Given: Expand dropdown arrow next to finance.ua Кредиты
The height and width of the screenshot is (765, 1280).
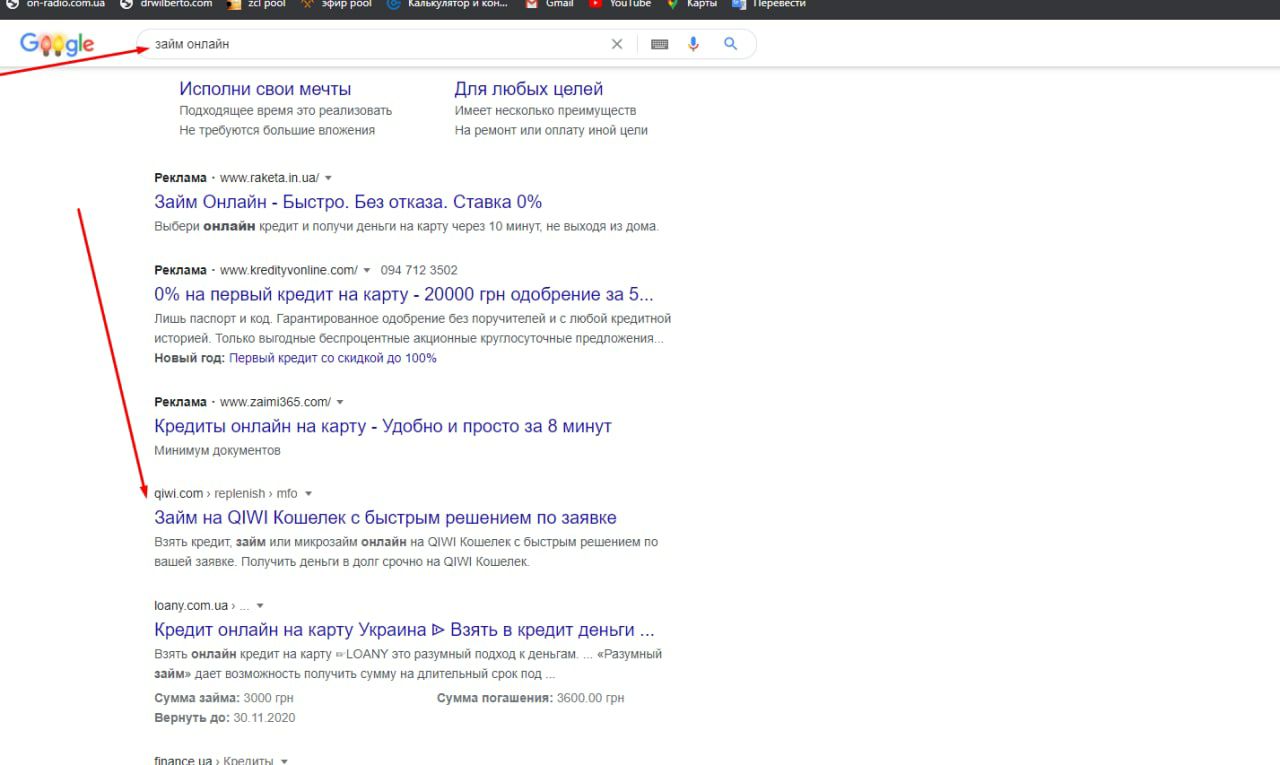Looking at the screenshot, I should 284,761.
